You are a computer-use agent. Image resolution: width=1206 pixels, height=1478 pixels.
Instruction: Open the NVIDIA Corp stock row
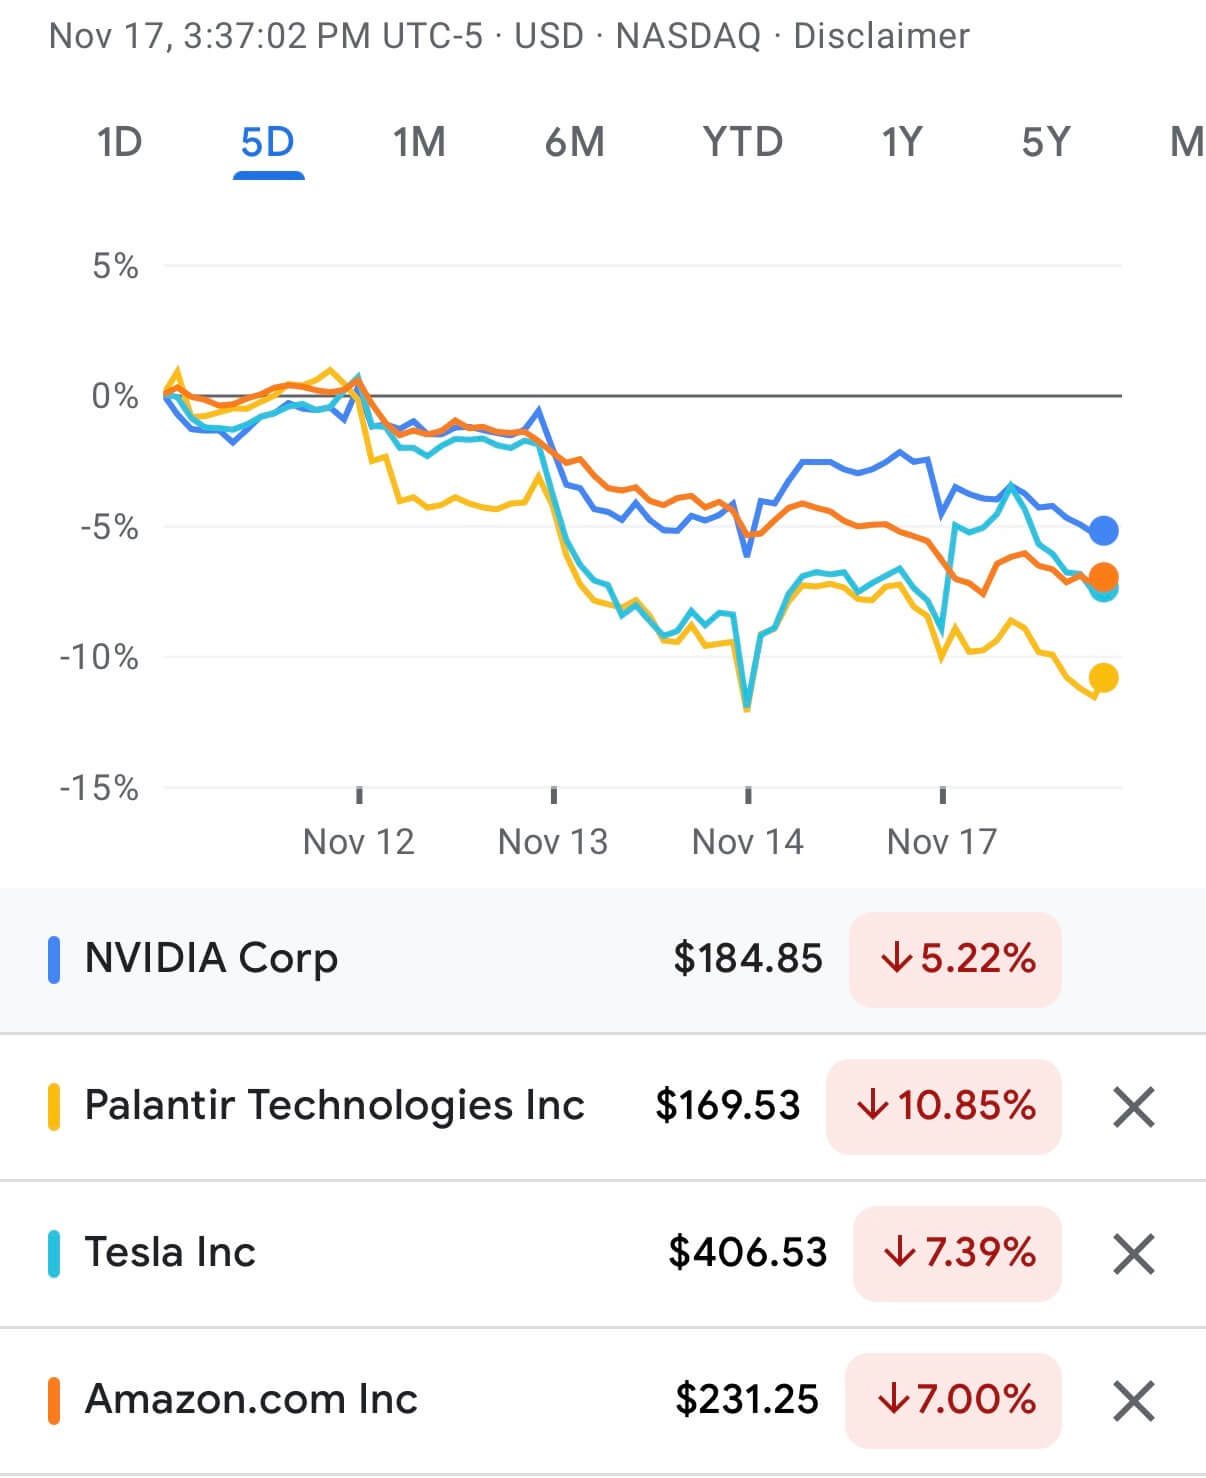pyautogui.click(x=212, y=958)
